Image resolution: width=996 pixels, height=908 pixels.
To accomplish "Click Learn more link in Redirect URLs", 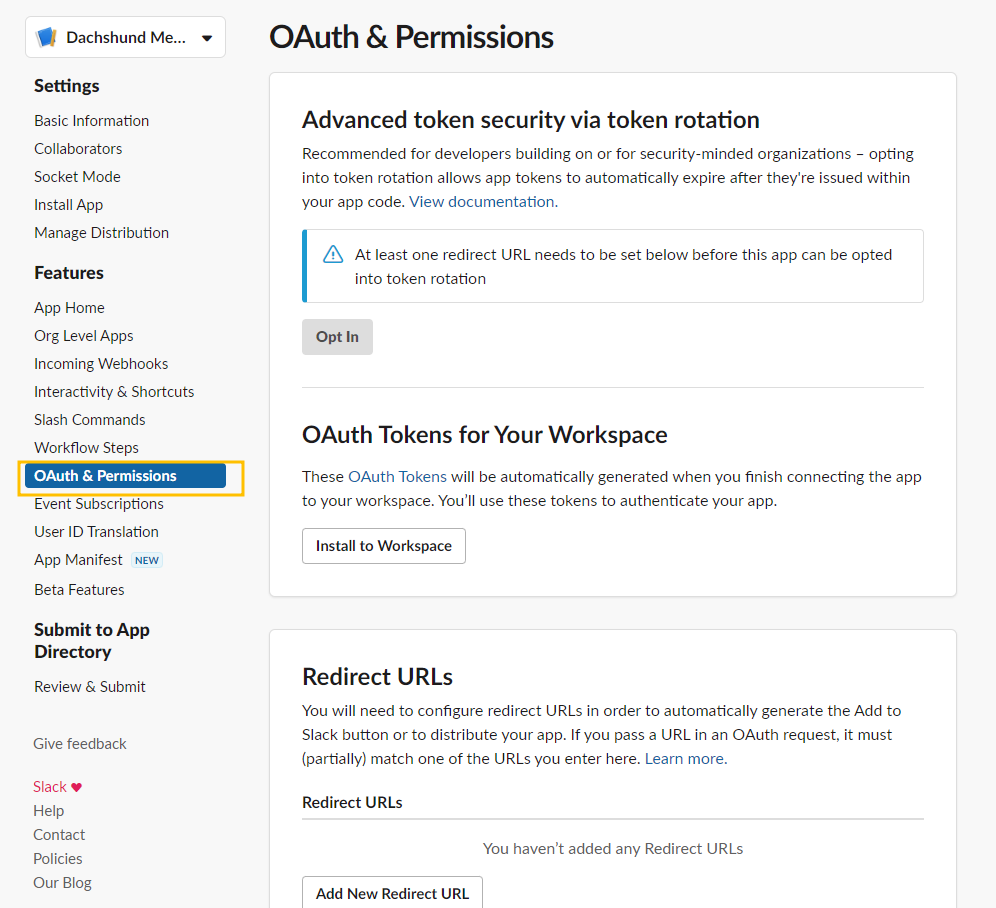I will tap(686, 759).
